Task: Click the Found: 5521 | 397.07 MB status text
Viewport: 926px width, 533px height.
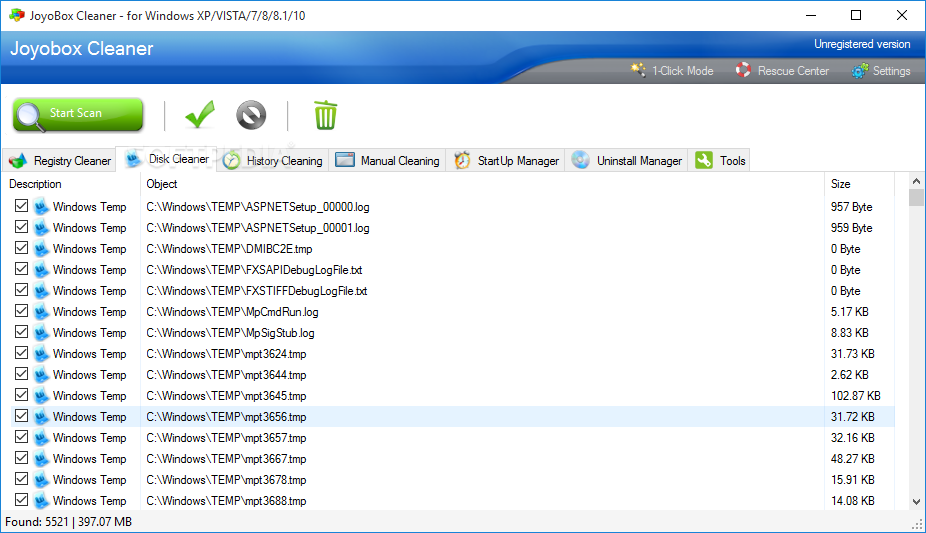Action: pos(69,522)
